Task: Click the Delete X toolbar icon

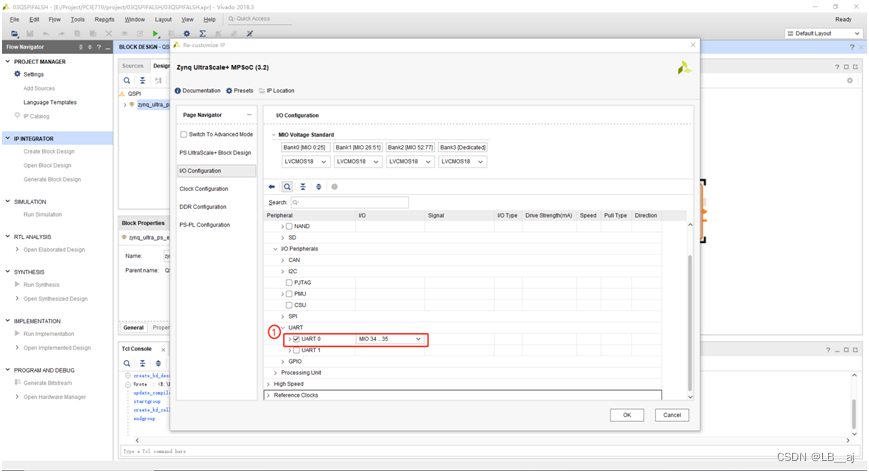Action: pyautogui.click(x=109, y=34)
